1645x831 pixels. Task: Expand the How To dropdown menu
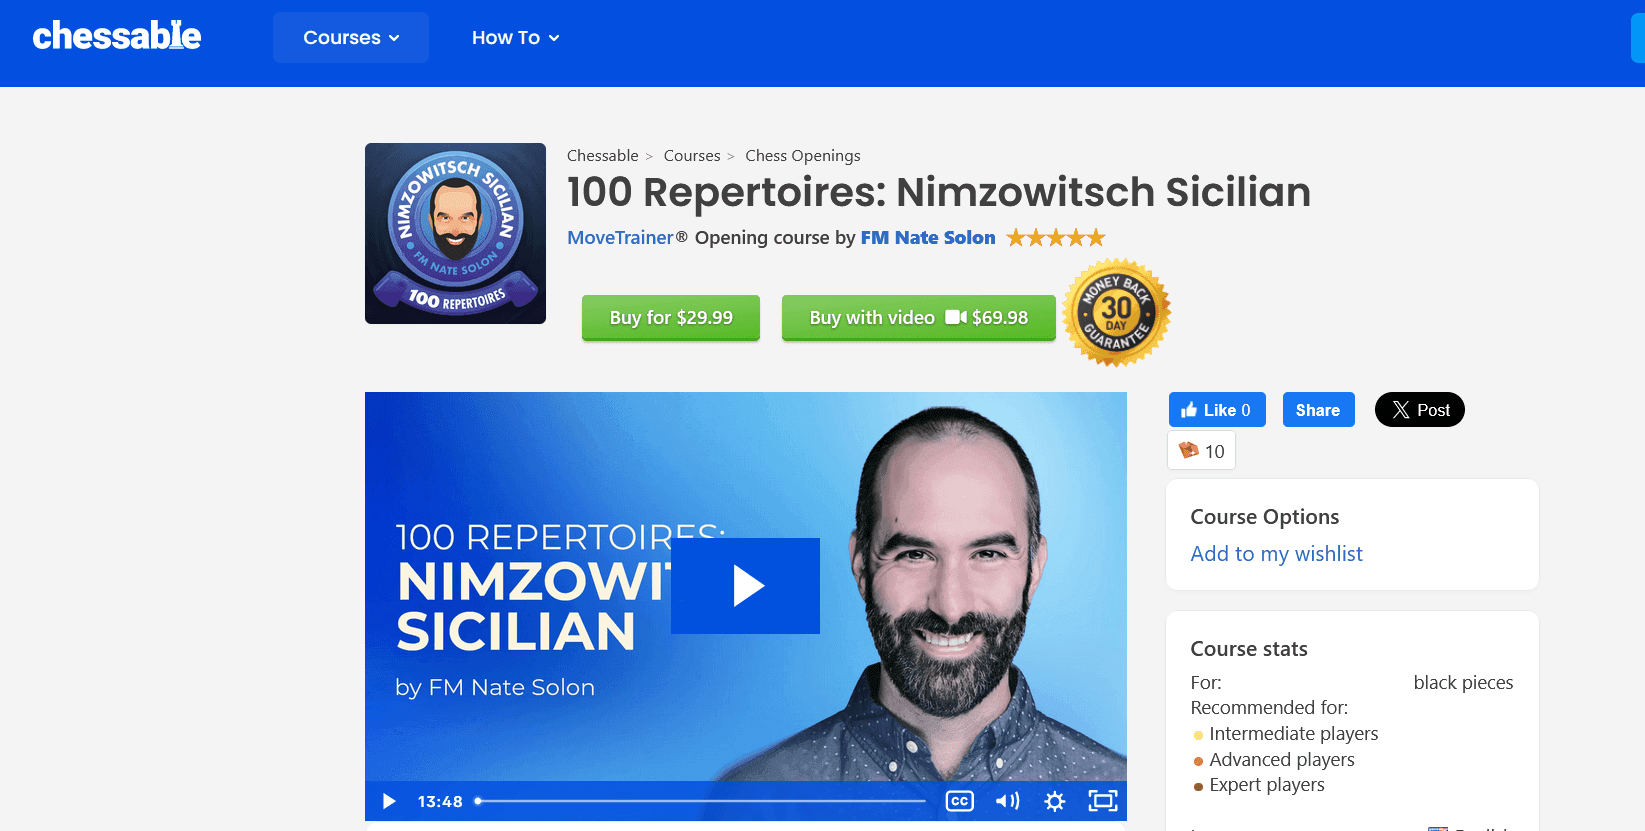point(515,38)
